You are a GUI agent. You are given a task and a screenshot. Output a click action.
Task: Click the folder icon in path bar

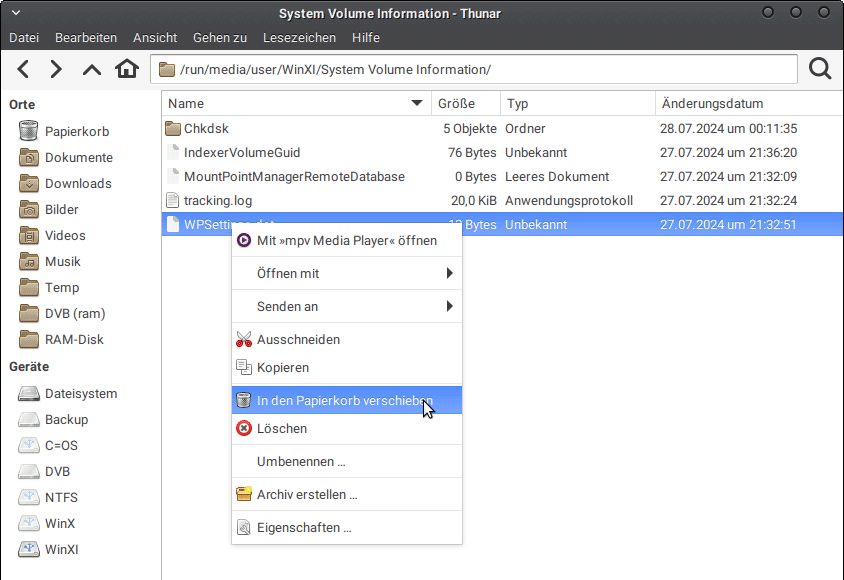[x=167, y=70]
